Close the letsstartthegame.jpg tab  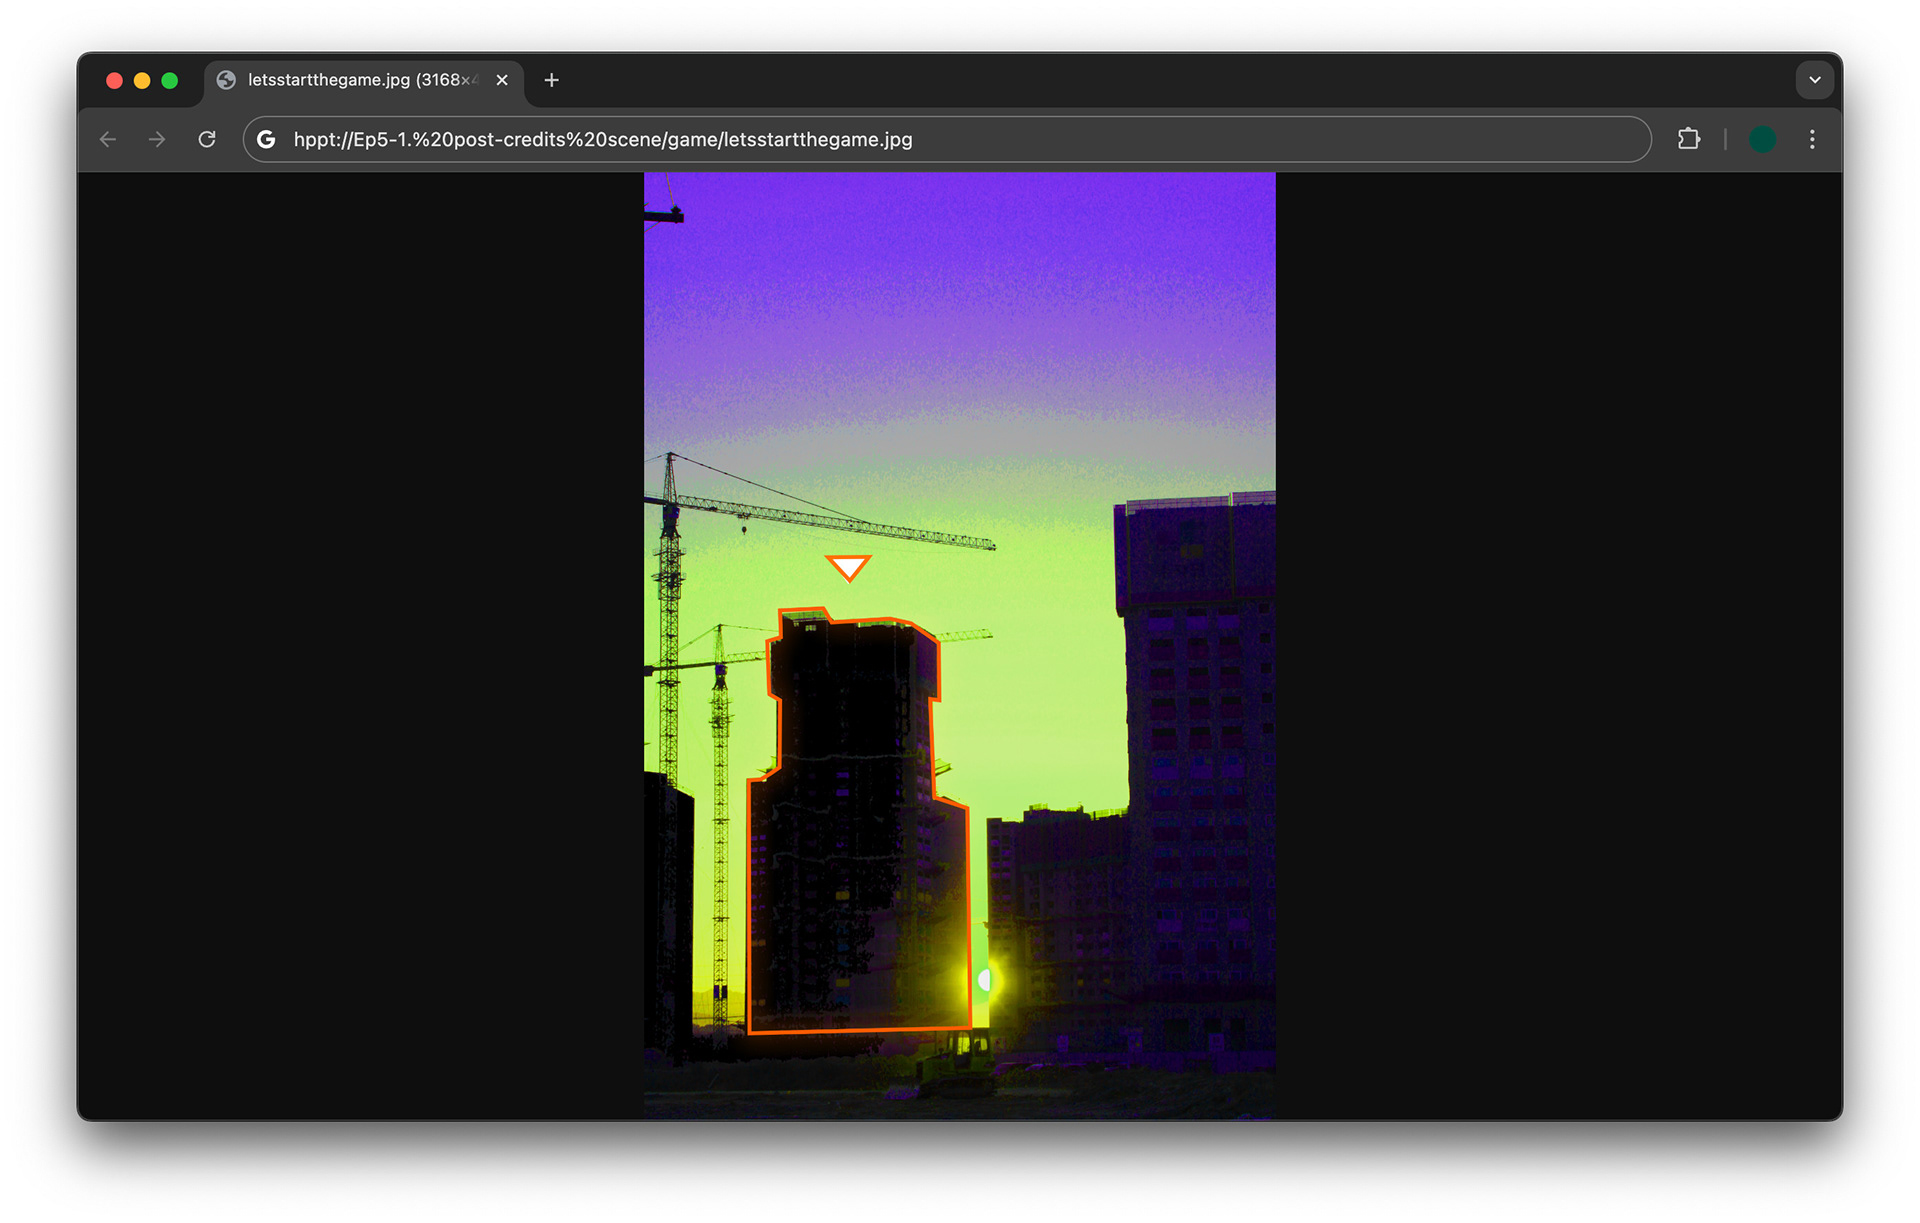tap(502, 80)
